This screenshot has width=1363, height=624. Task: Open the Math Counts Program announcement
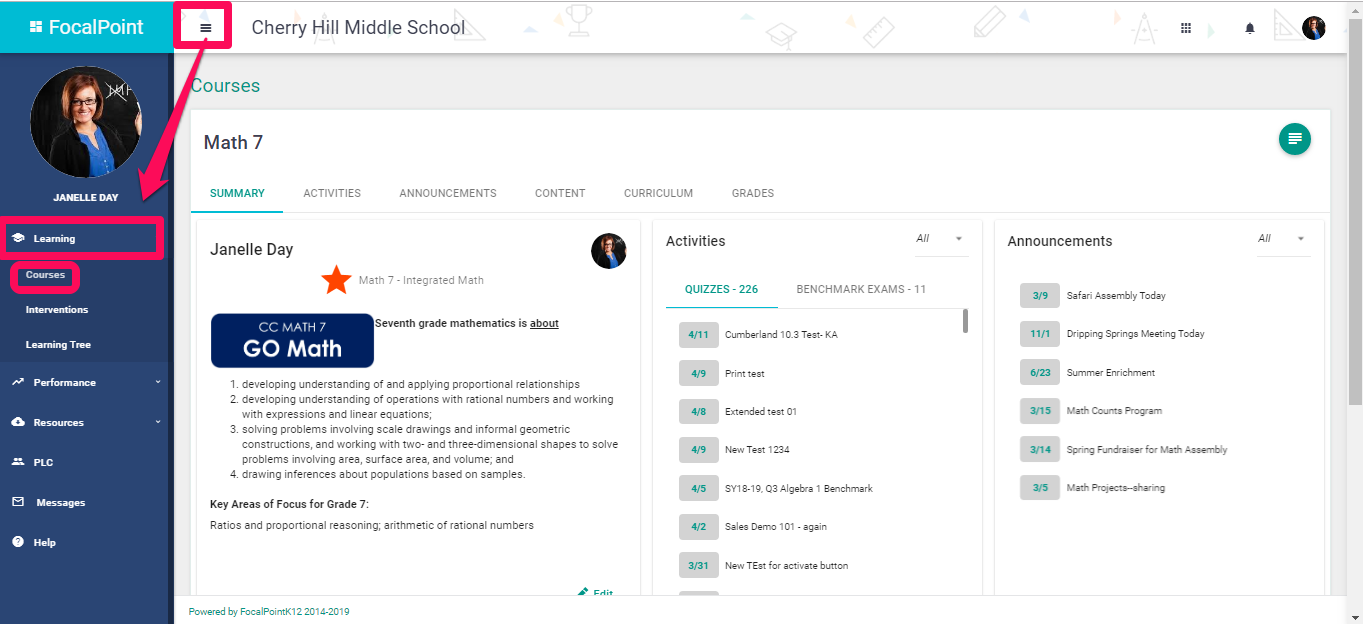point(1114,411)
